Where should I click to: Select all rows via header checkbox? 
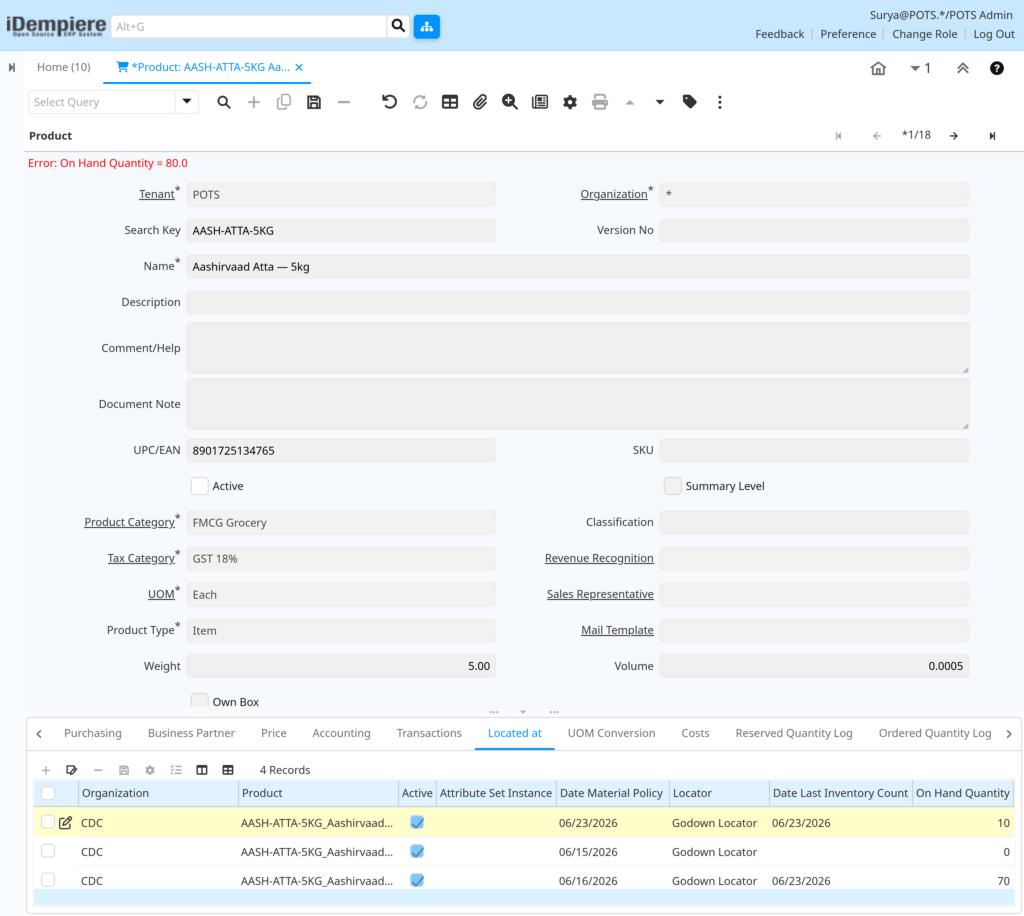(x=48, y=793)
